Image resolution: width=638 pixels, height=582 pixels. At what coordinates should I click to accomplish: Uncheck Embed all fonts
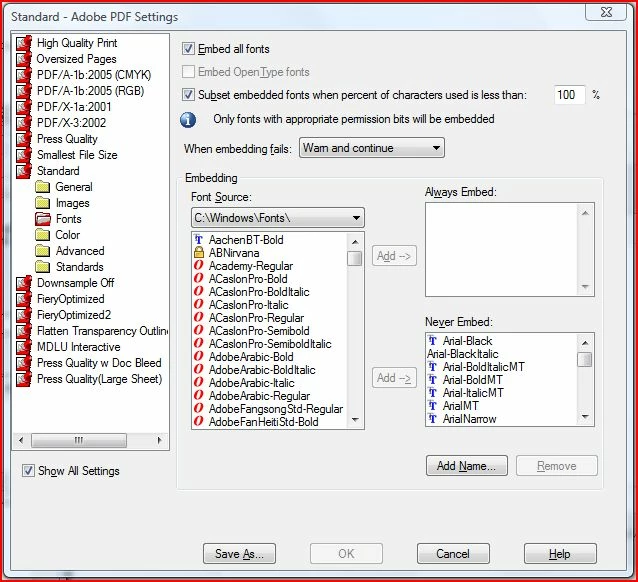click(188, 49)
